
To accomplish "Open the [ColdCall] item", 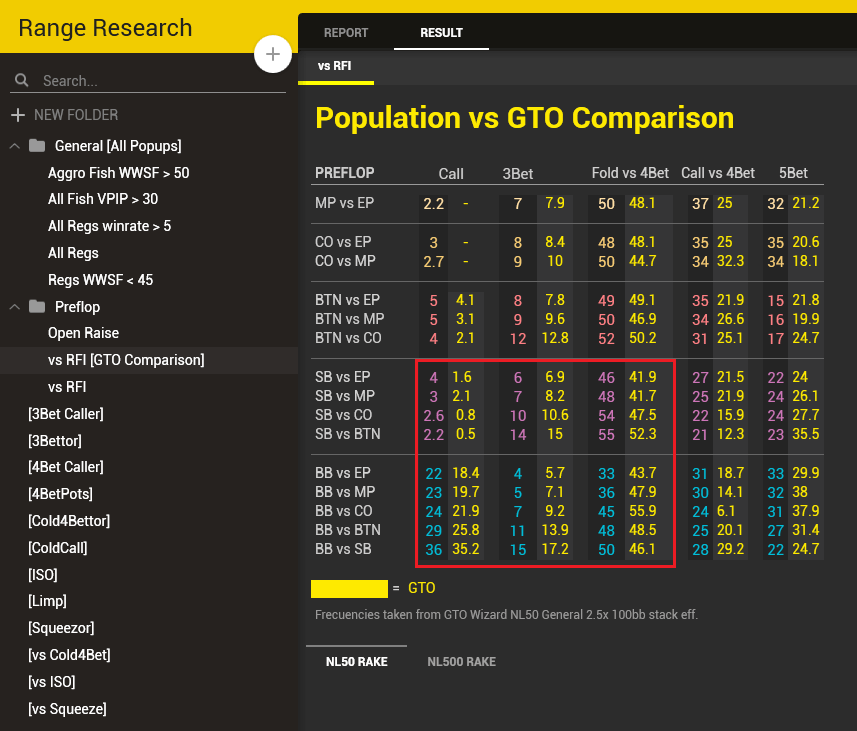I will [x=57, y=547].
